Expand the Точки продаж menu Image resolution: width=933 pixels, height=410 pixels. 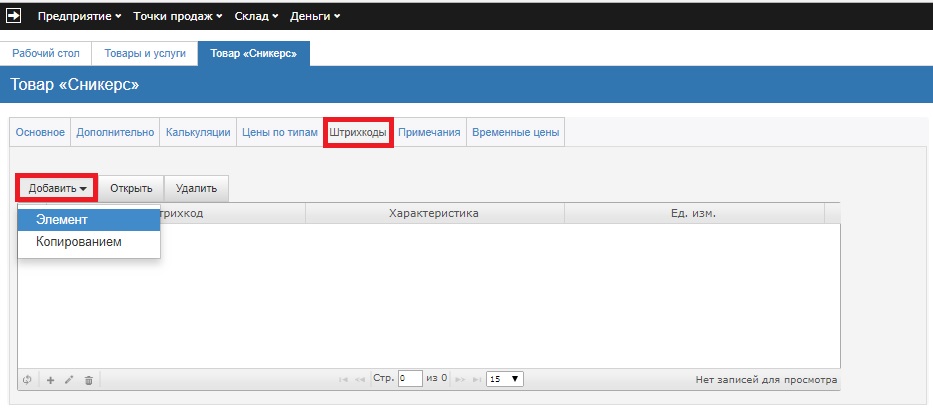(x=176, y=16)
